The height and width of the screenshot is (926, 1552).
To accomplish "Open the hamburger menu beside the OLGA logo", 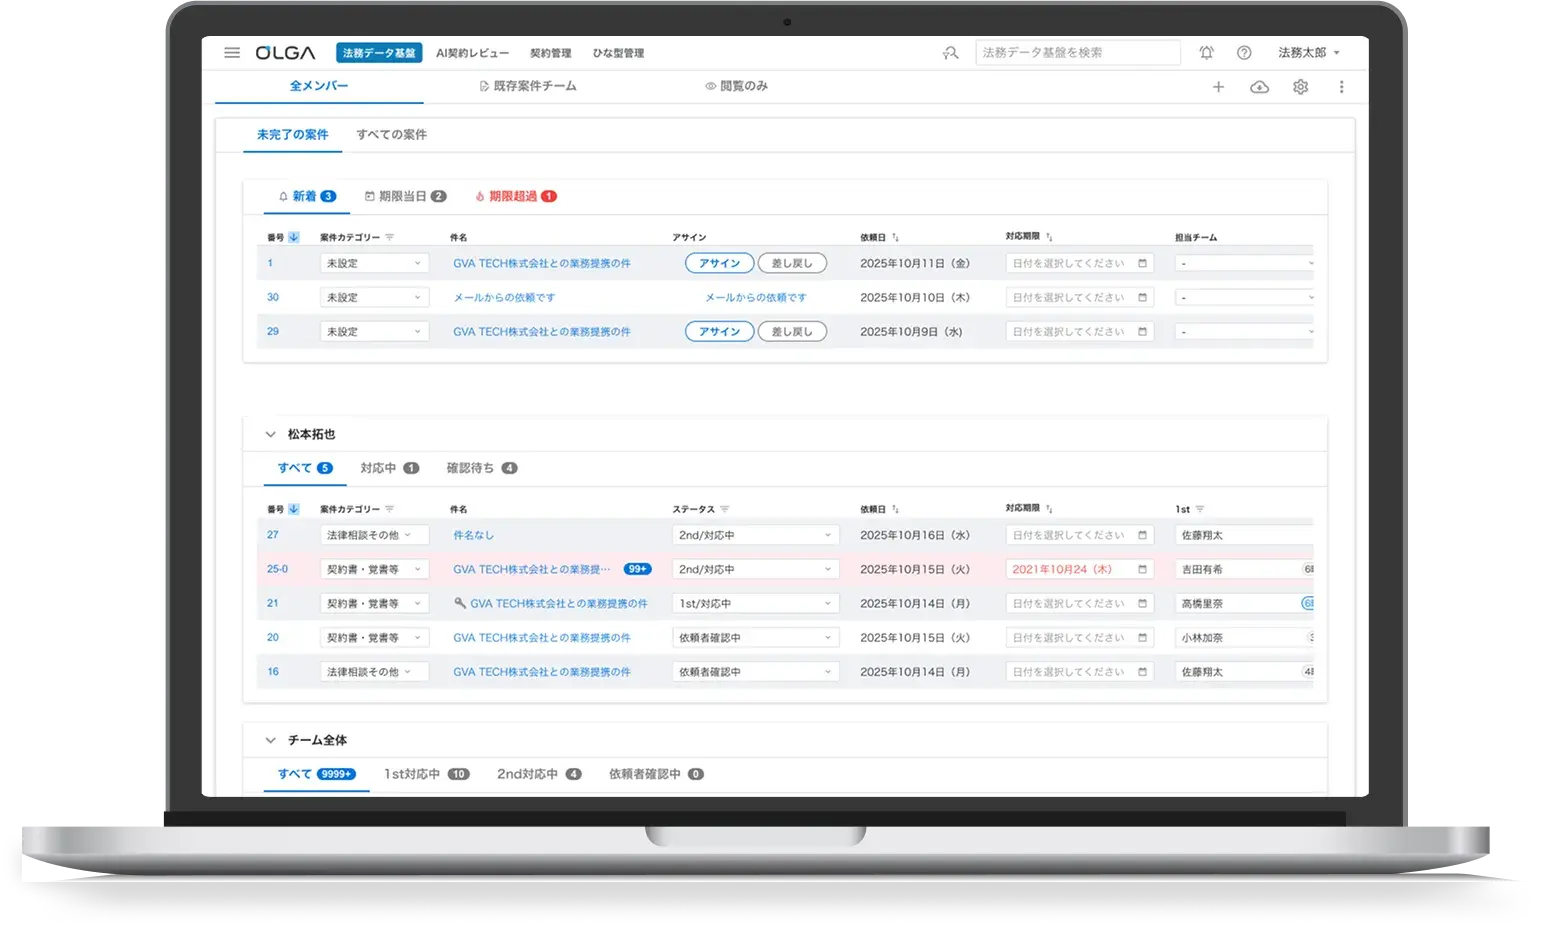I will click(x=232, y=53).
